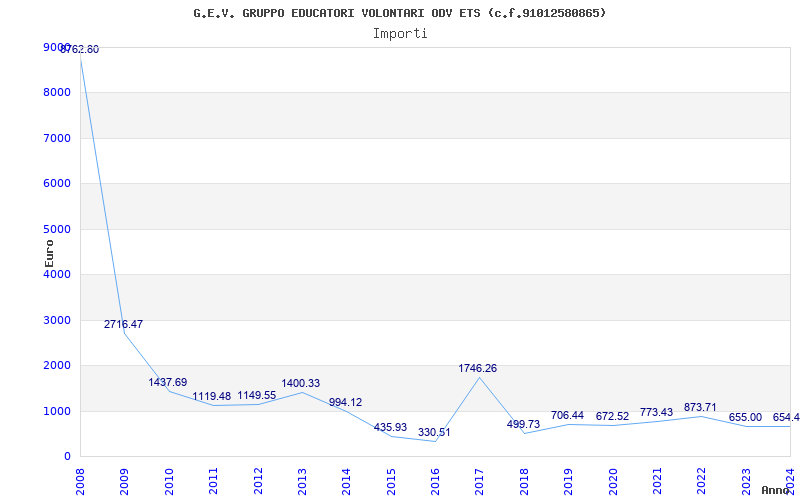Click the x-axis year 2009
Screen dimensions: 800x500
tap(124, 481)
